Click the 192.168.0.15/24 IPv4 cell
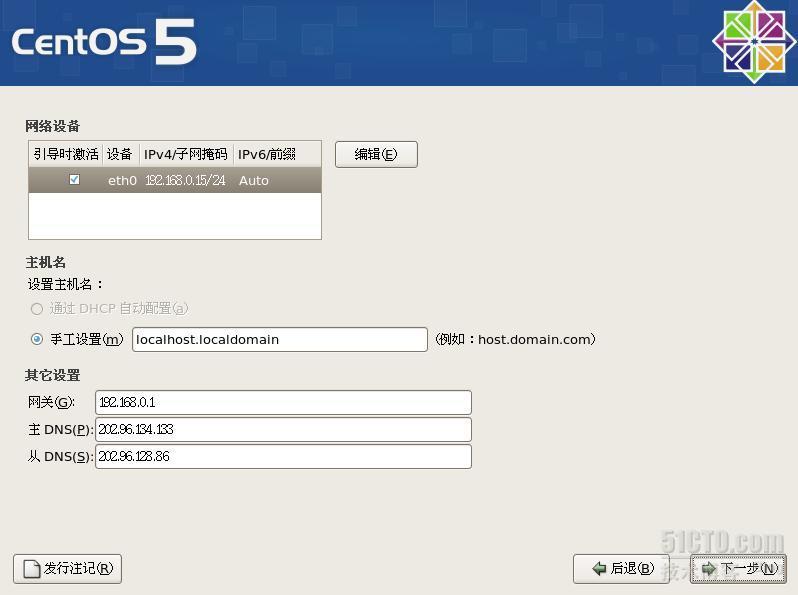The height and width of the screenshot is (595, 798). pos(185,180)
